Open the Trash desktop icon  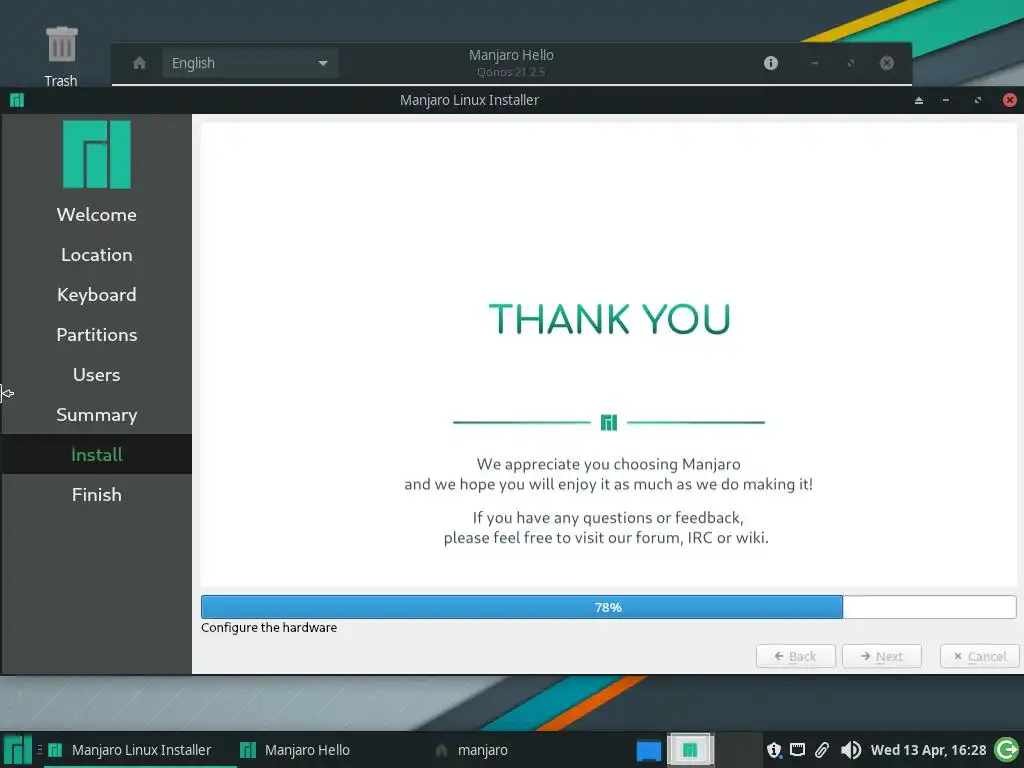pos(61,56)
